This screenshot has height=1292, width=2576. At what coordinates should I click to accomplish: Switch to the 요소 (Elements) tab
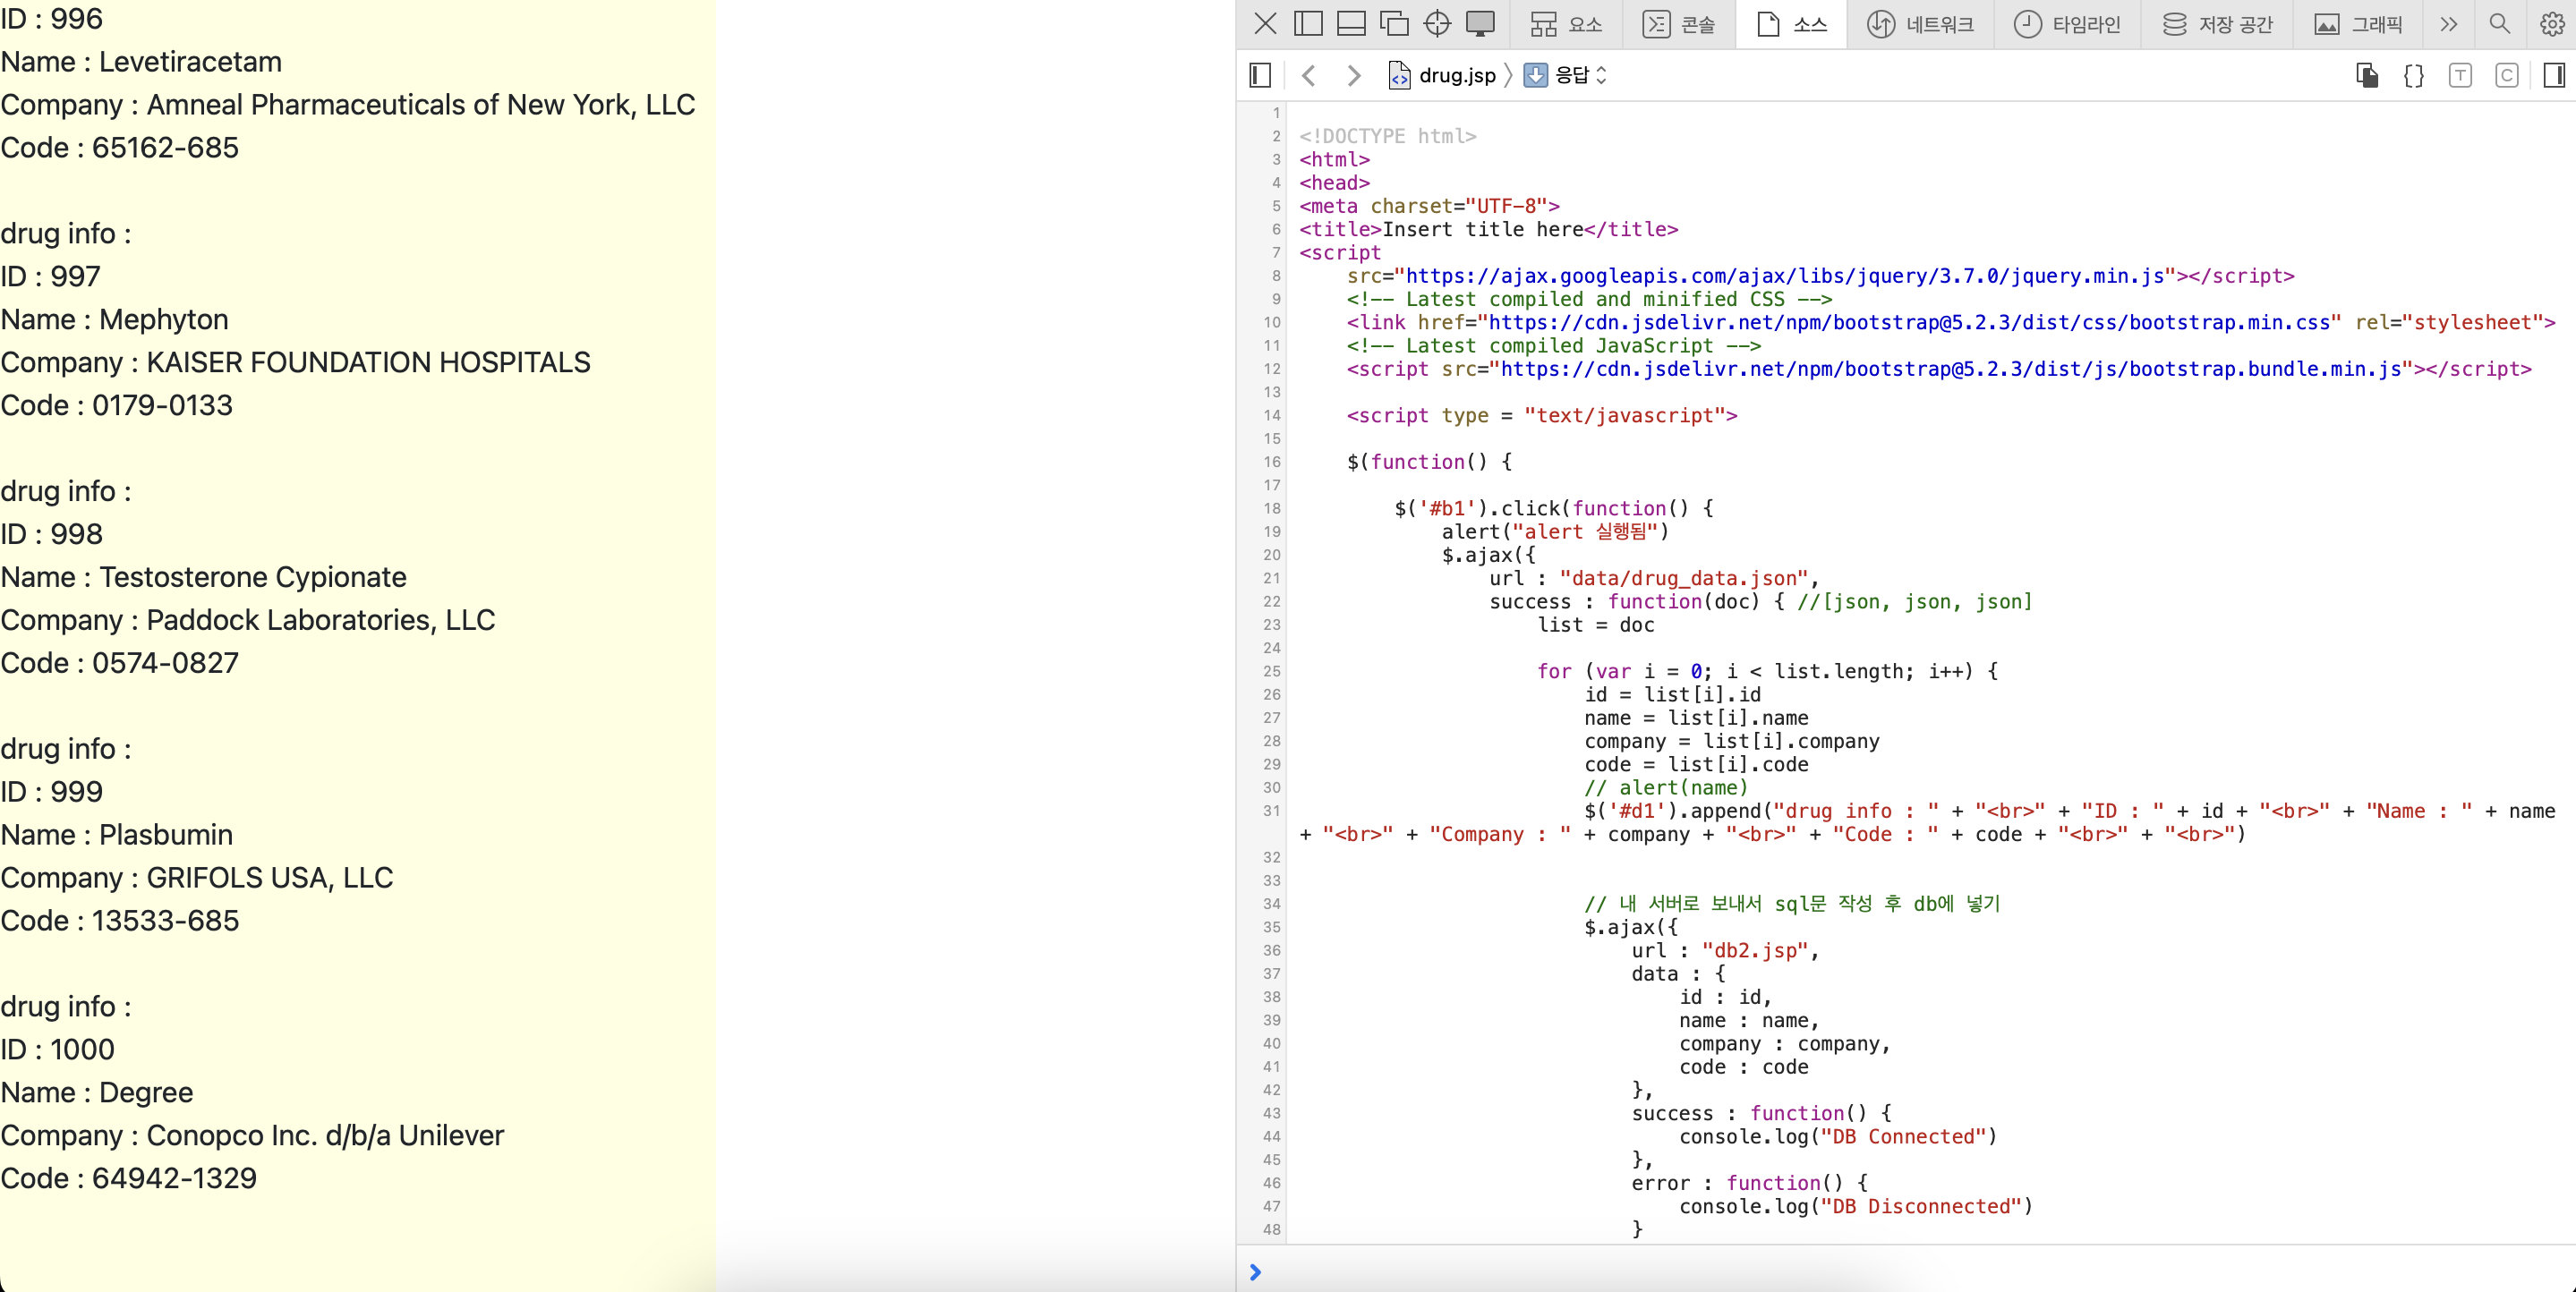[x=1566, y=24]
